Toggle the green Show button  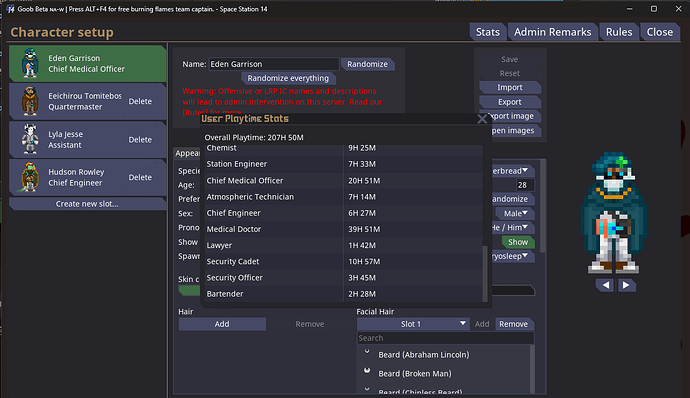tap(518, 242)
